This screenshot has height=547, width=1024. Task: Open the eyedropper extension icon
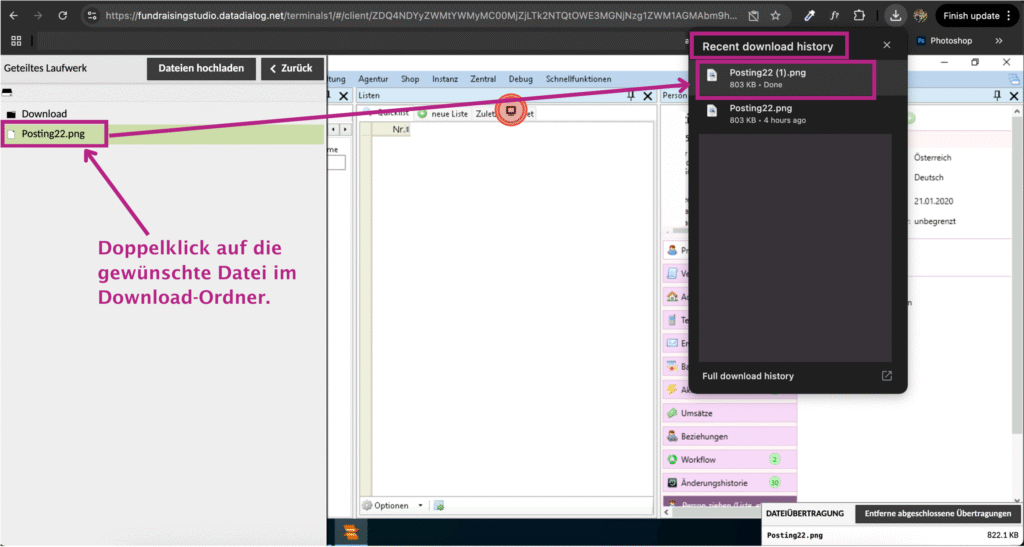point(809,16)
